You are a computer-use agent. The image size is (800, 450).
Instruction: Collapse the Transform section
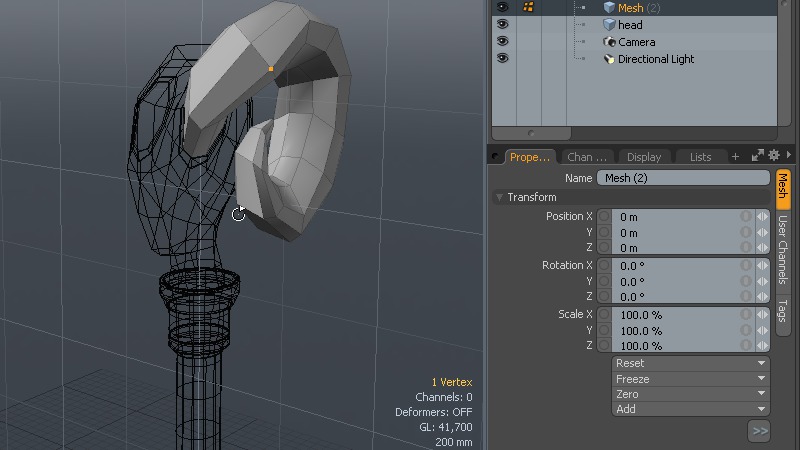[x=500, y=197]
